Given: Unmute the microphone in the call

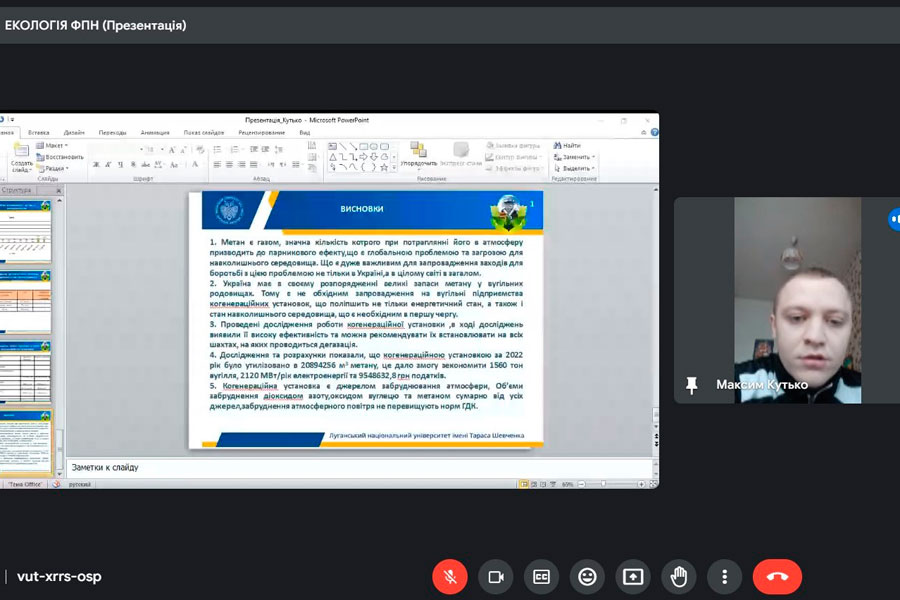Looking at the screenshot, I should 450,577.
